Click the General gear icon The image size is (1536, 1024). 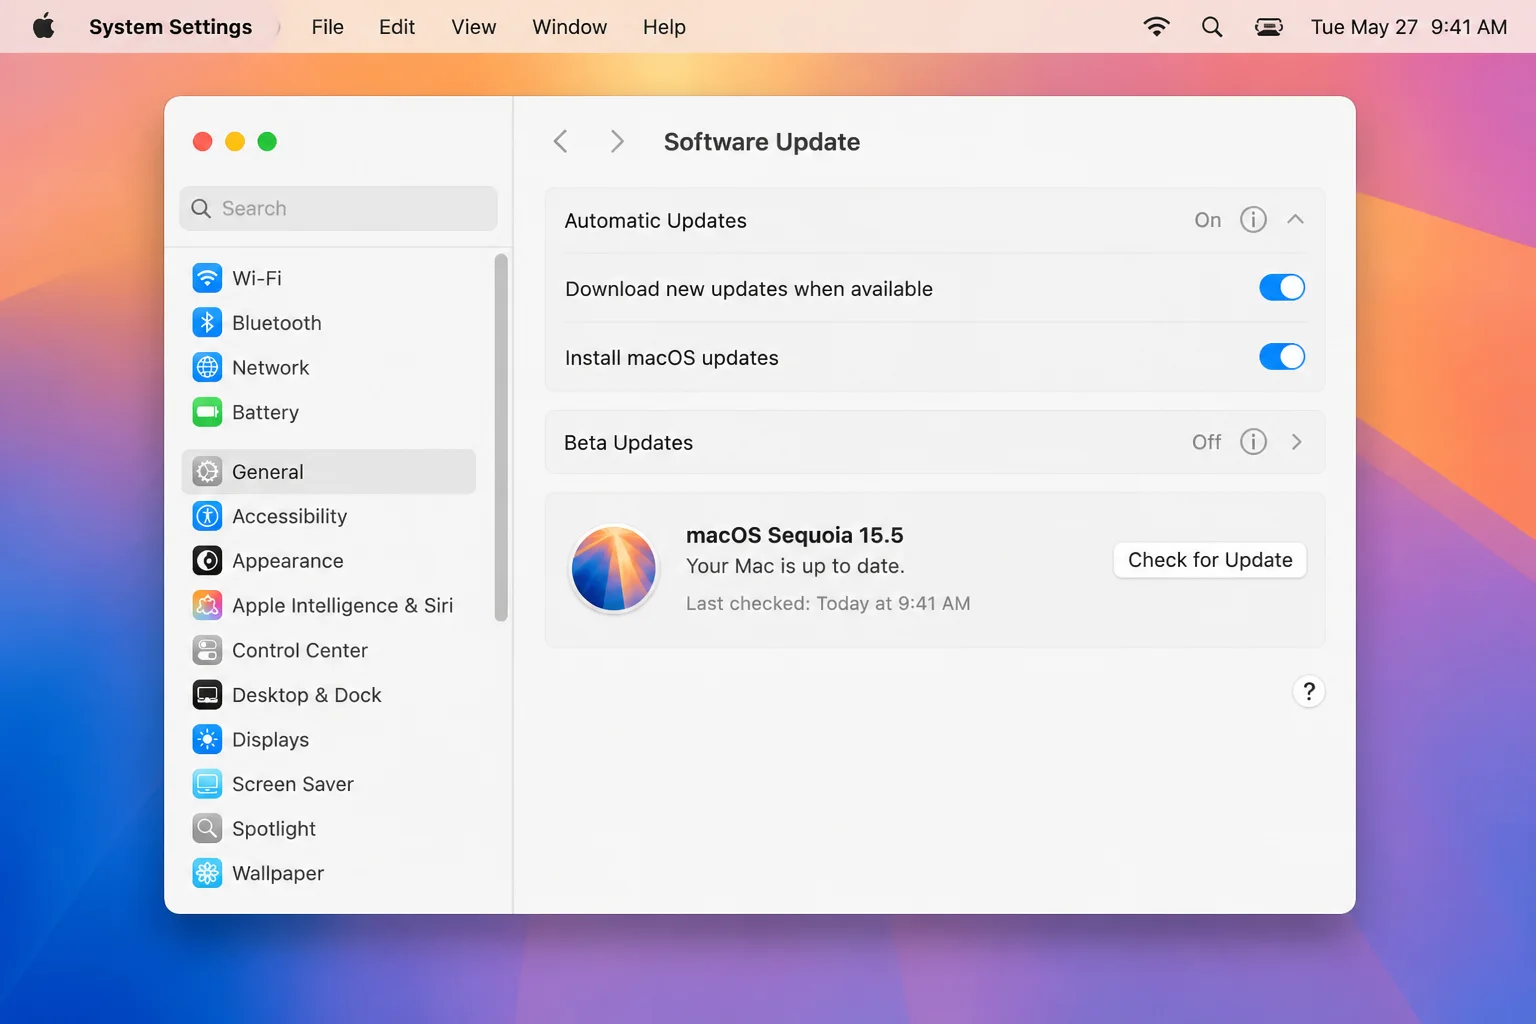click(x=207, y=471)
